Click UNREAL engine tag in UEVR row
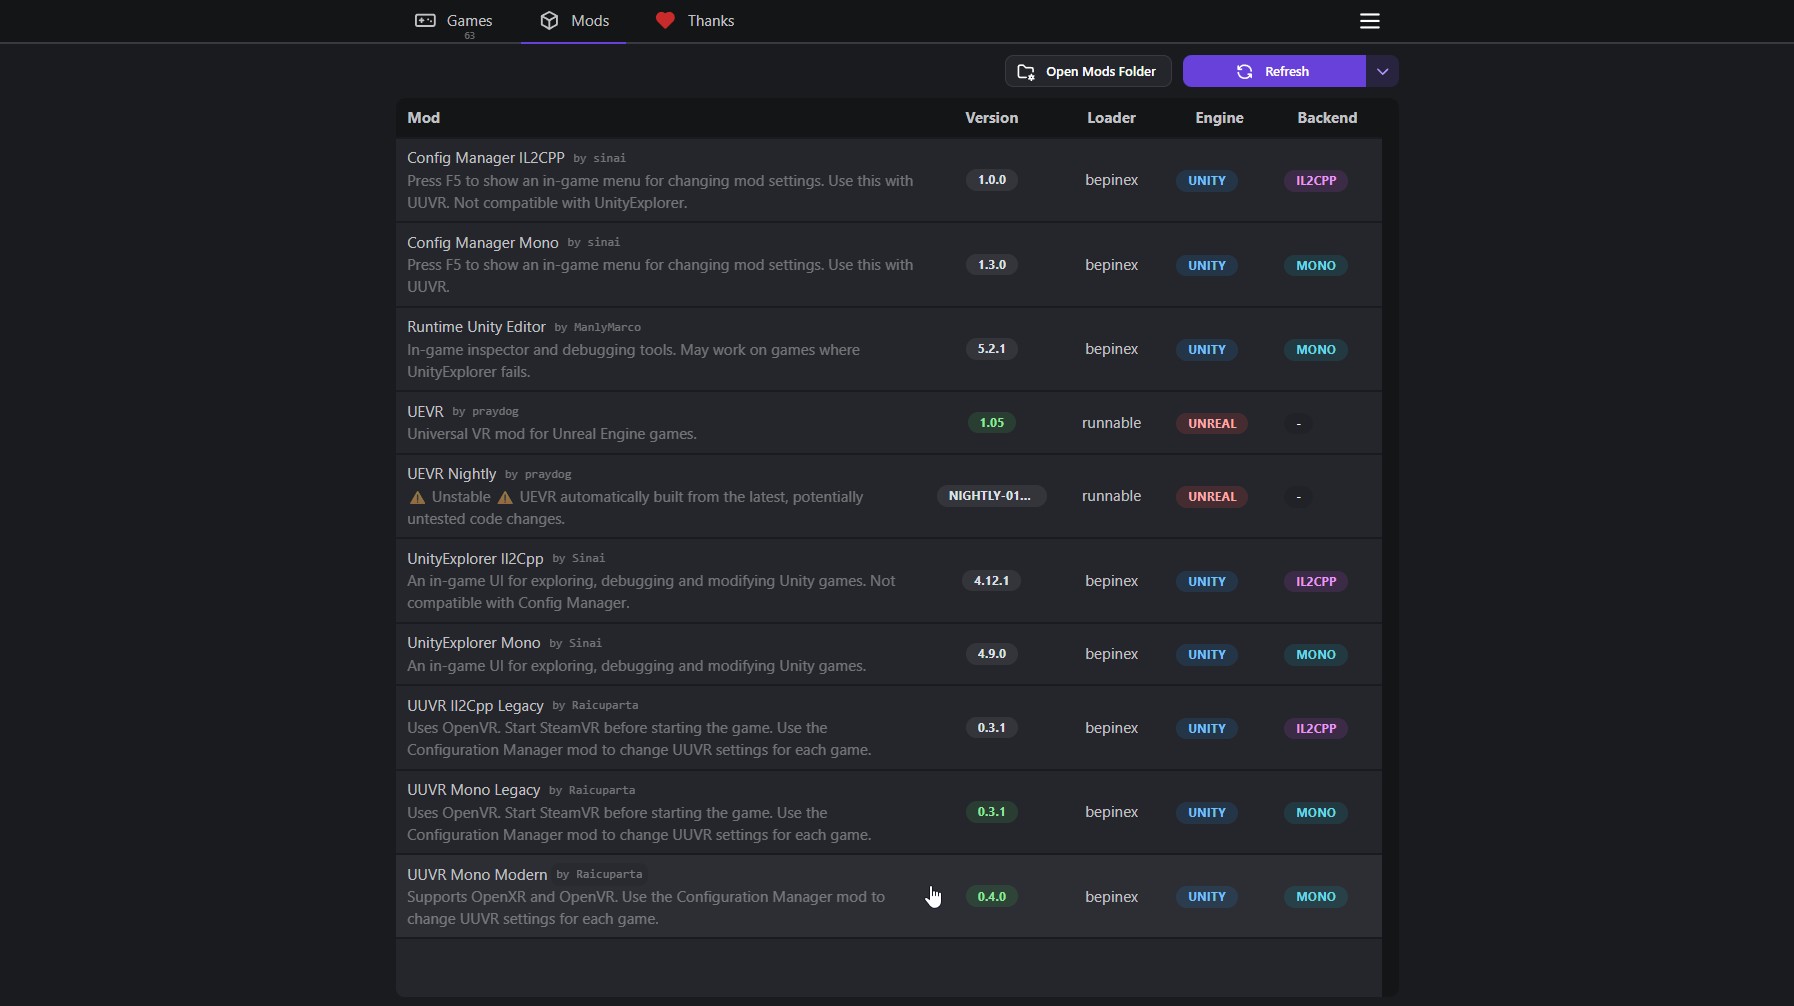This screenshot has height=1006, width=1794. coord(1212,424)
